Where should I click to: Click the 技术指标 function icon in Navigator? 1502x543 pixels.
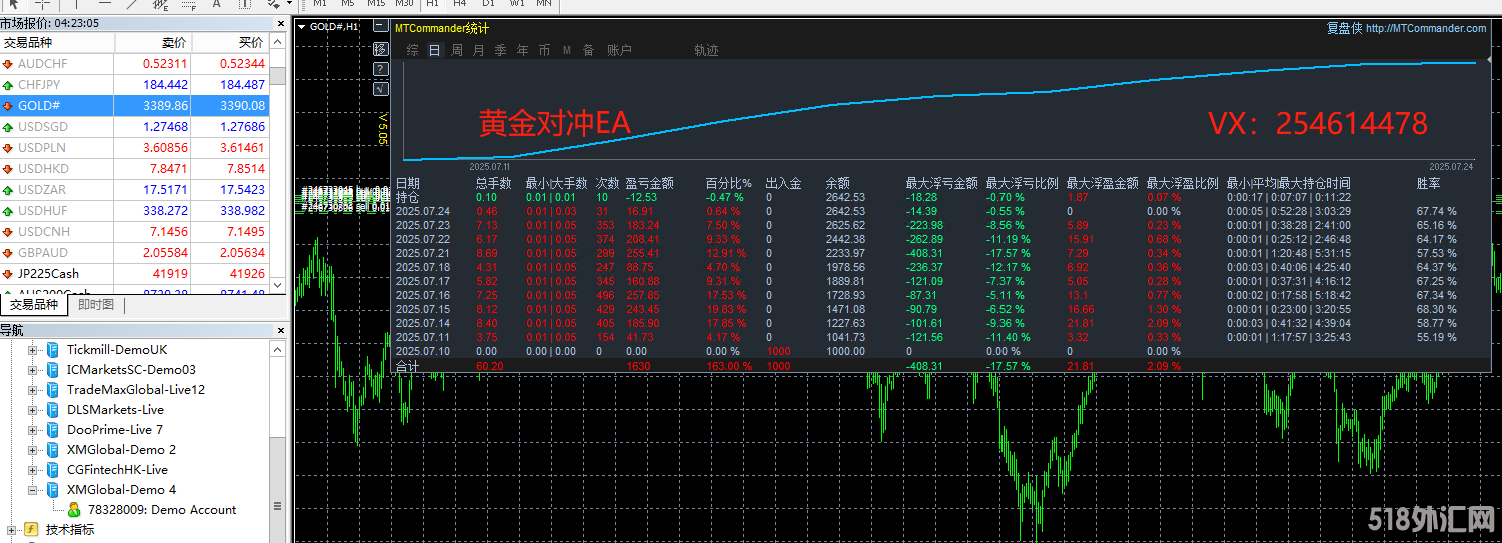pyautogui.click(x=31, y=530)
